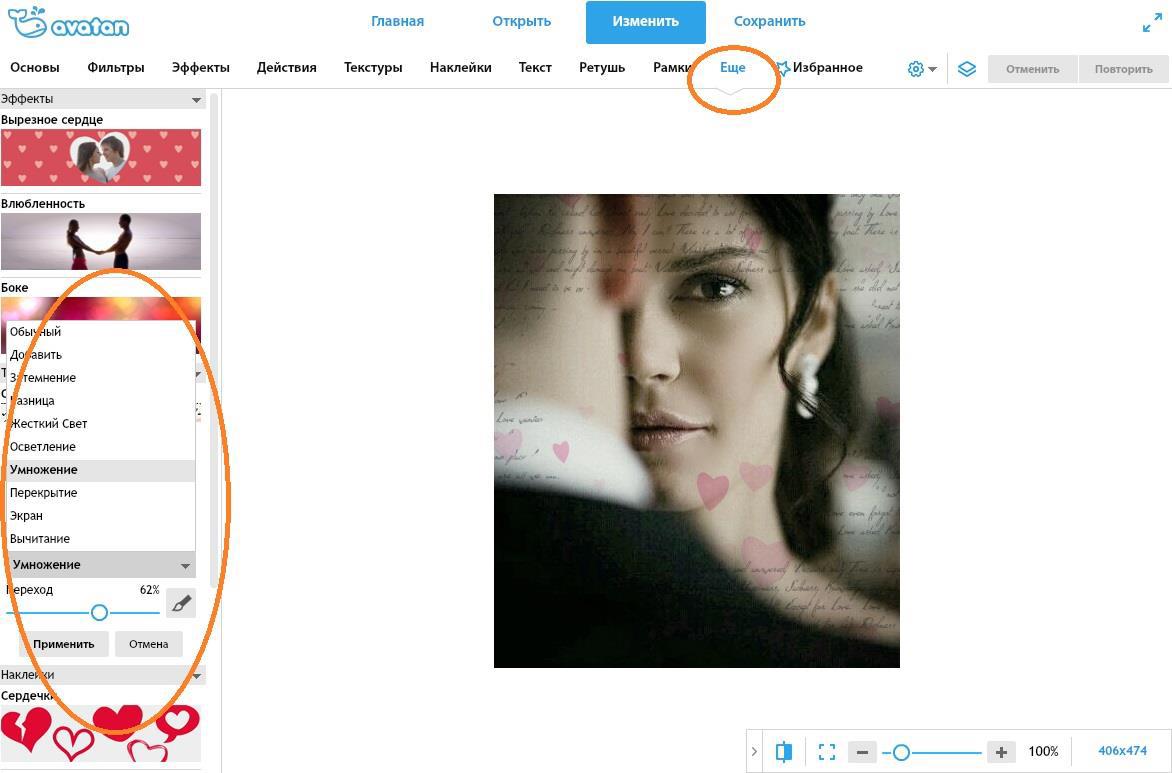Choose the Перекрытие blend mode
Screen dimensions: 1172x773
44,493
